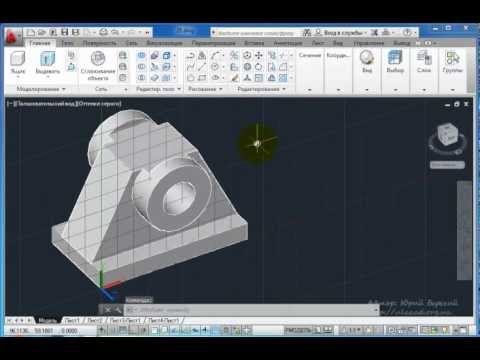Choose the Smooth Object (Сглаживание объекта) tool
Viewport: 480px width, 360px height.
[x=98, y=66]
